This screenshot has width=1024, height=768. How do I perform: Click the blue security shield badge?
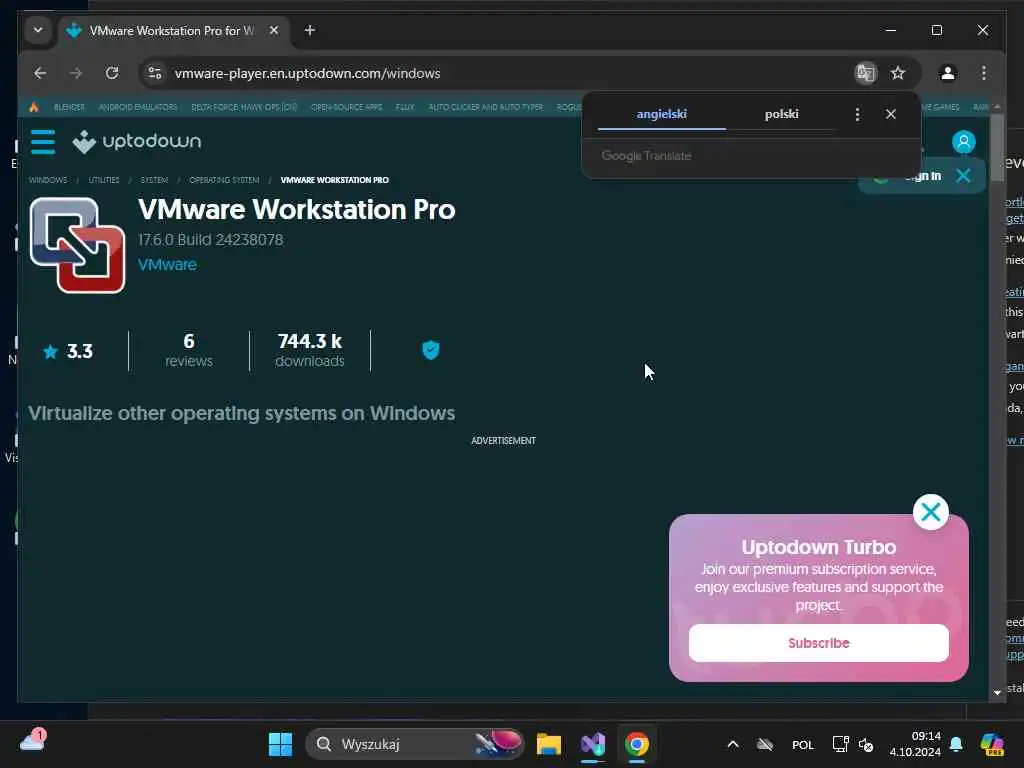[430, 351]
